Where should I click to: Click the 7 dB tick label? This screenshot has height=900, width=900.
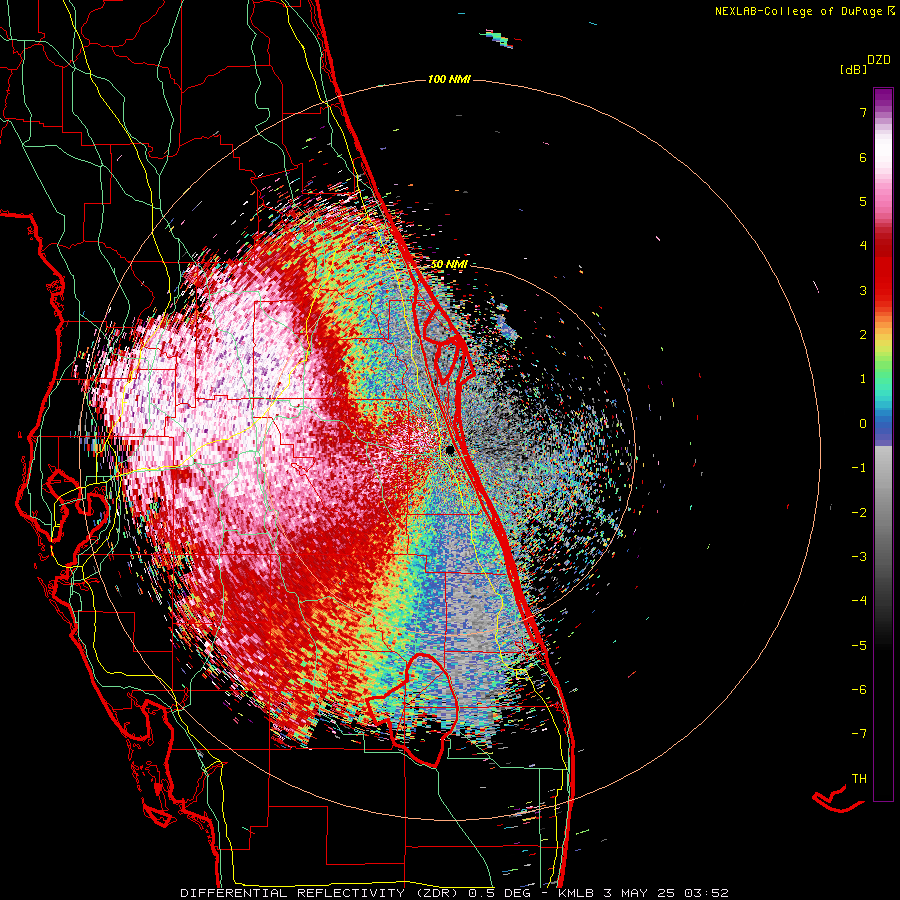point(863,112)
